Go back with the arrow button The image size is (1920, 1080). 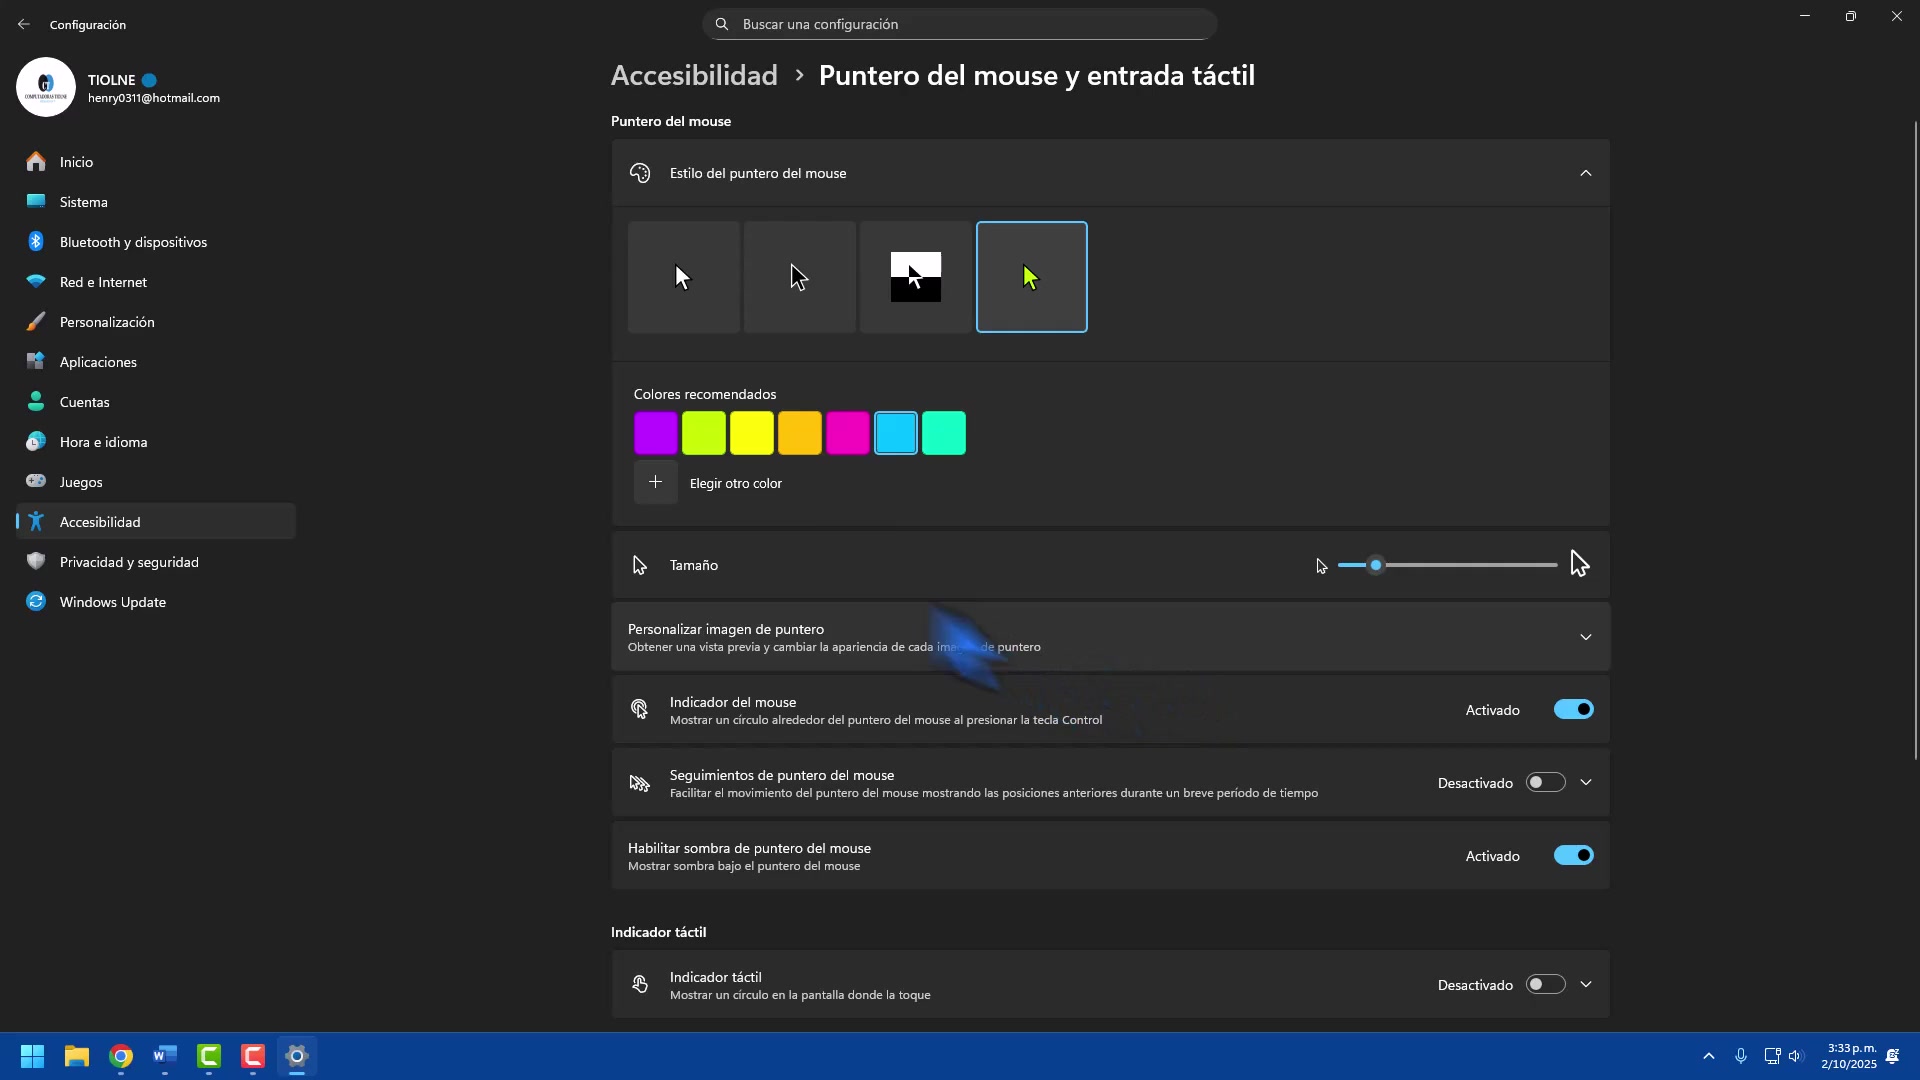24,24
